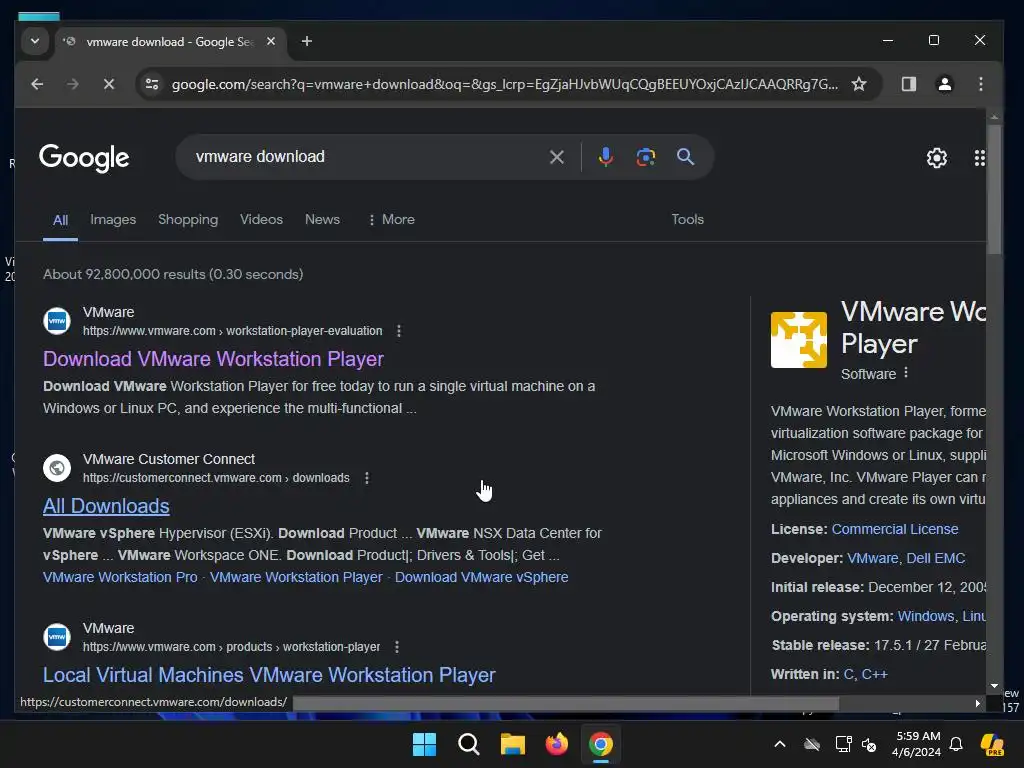Click the browser forward arrow
The height and width of the screenshot is (768, 1024).
tap(72, 84)
